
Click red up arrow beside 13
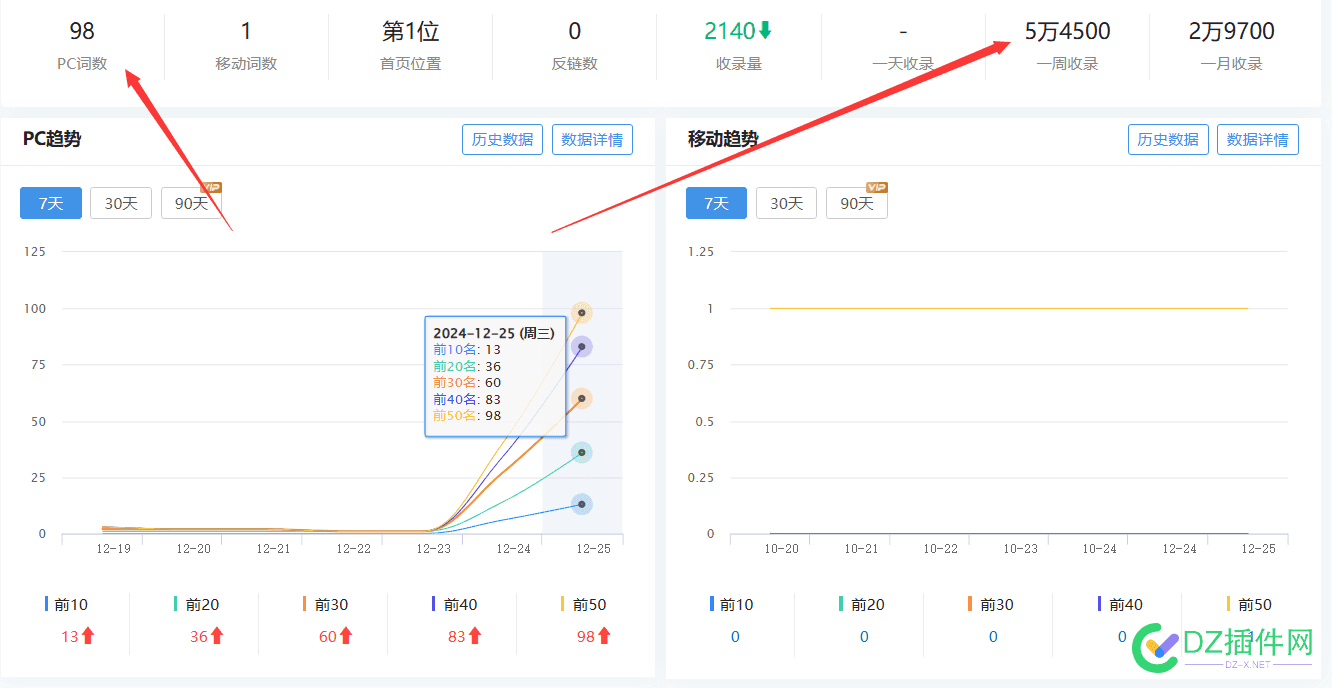click(88, 636)
